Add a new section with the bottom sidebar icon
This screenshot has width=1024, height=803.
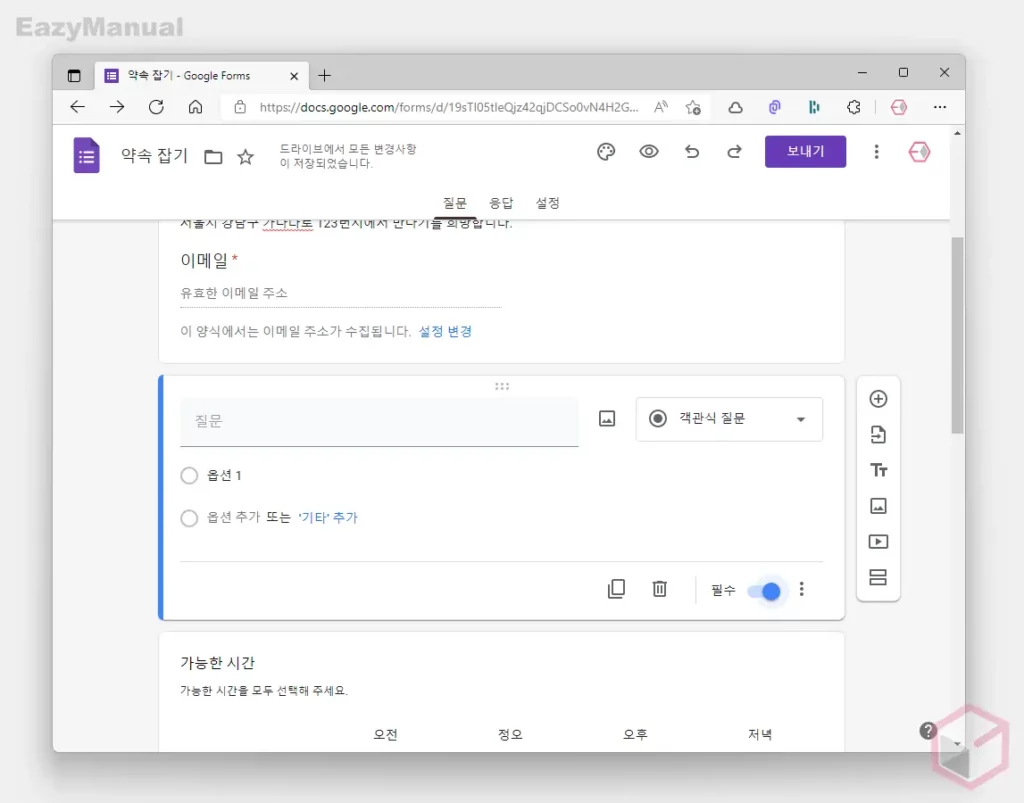point(878,577)
